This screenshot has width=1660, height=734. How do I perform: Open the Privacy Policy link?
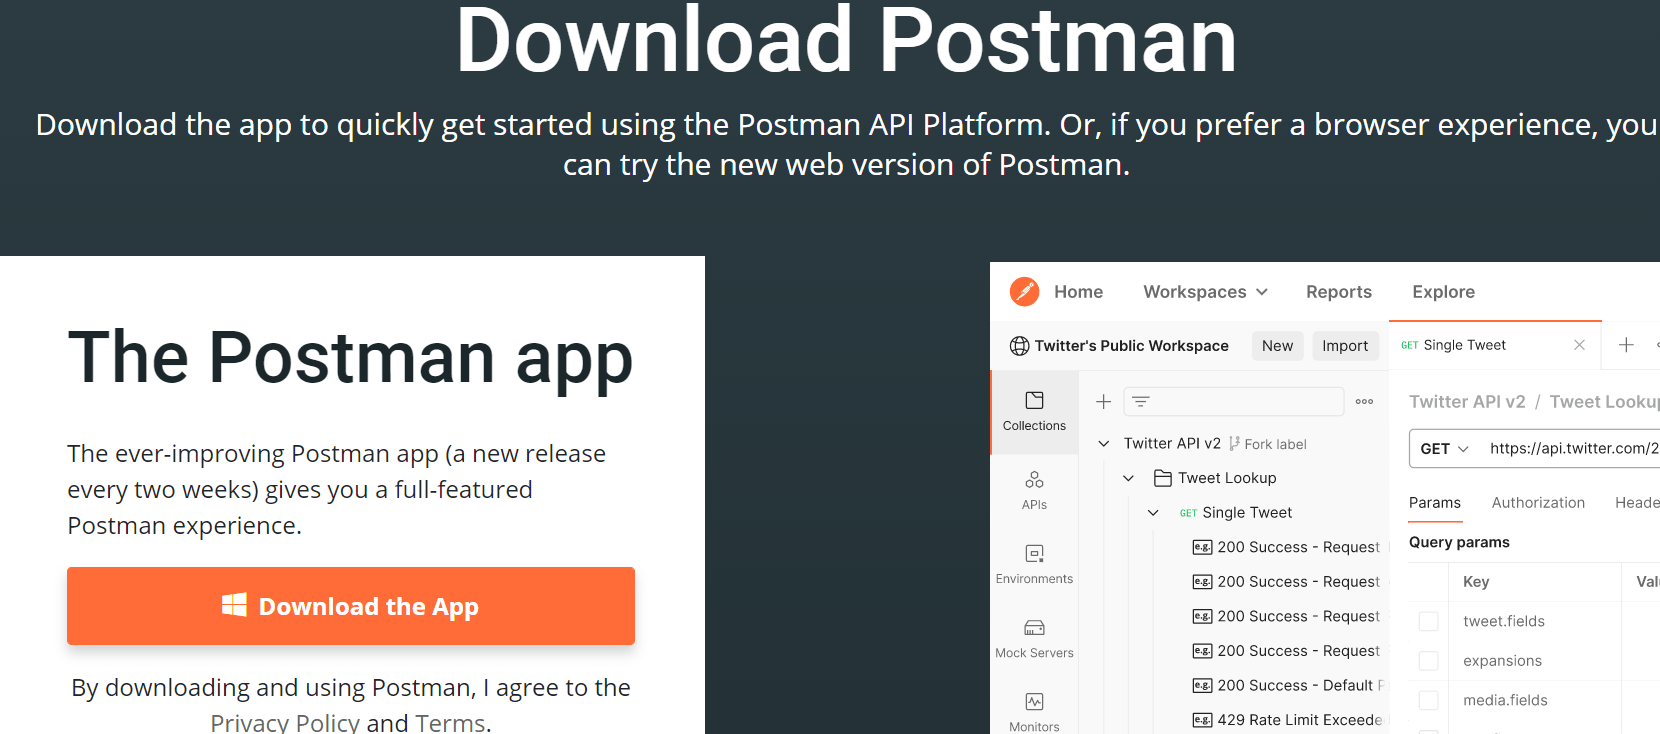(x=285, y=722)
